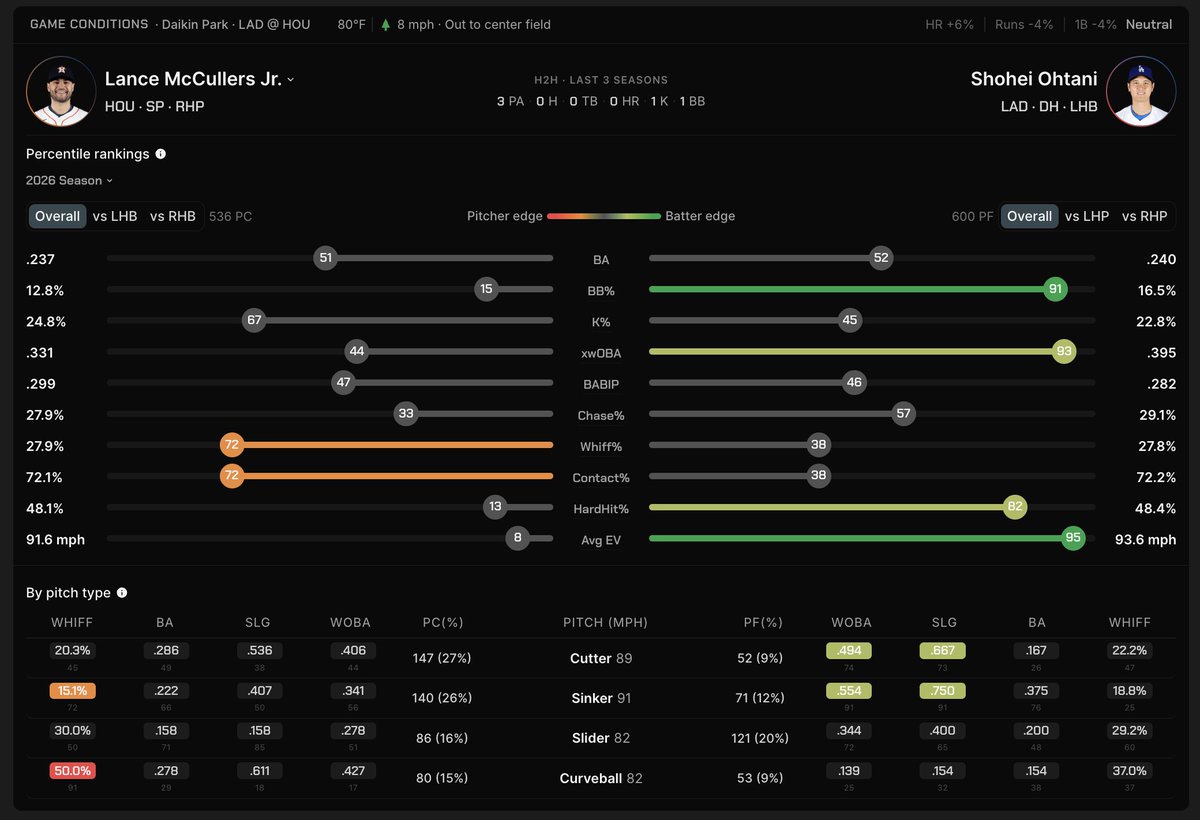Click the xwOBA stat label
Image resolution: width=1200 pixels, height=820 pixels.
click(x=601, y=353)
